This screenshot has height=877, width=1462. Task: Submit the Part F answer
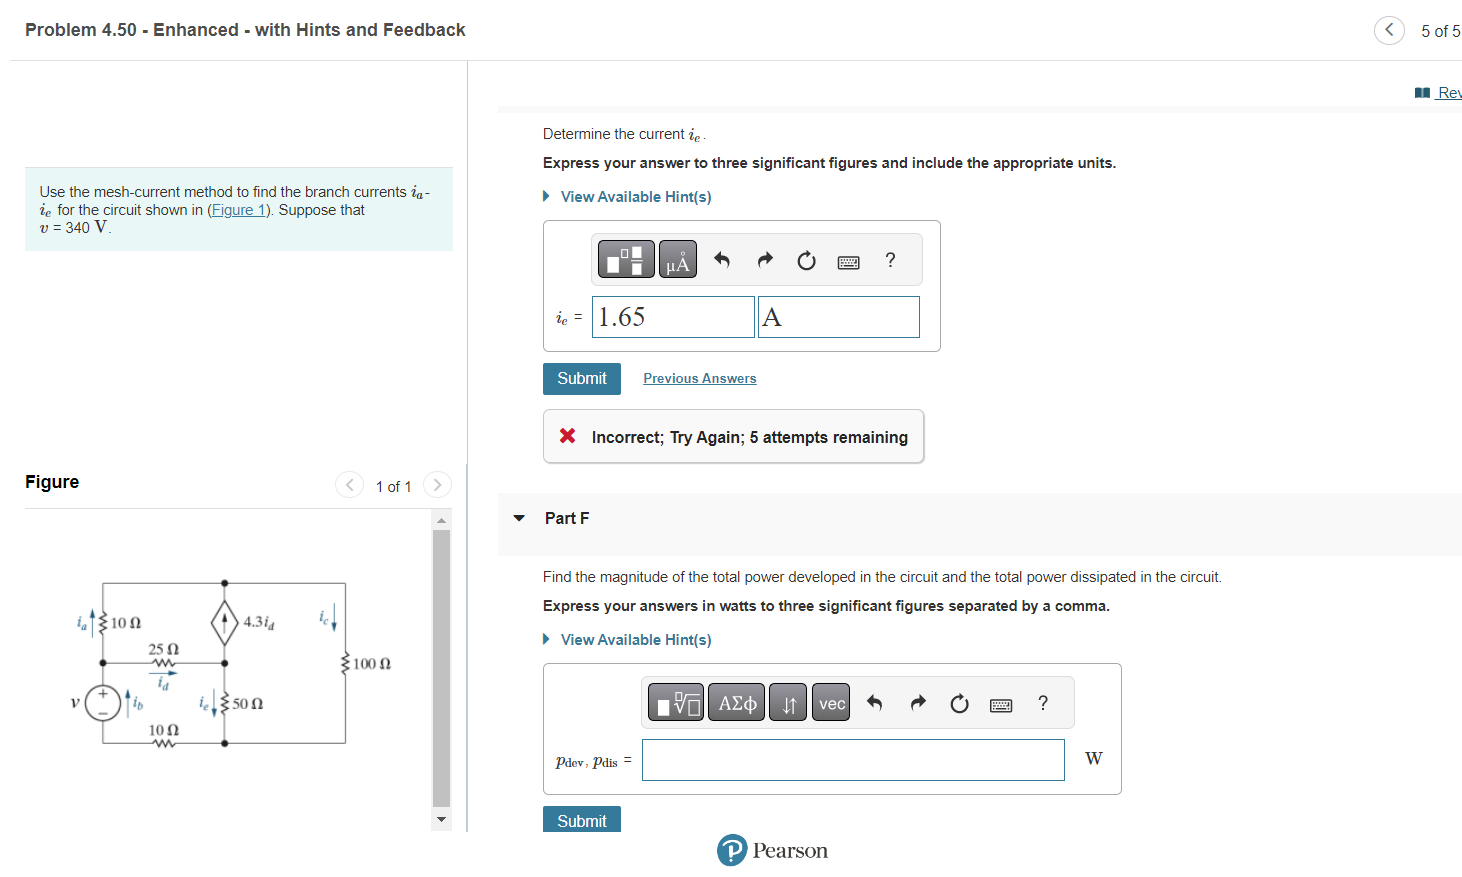pyautogui.click(x=582, y=820)
